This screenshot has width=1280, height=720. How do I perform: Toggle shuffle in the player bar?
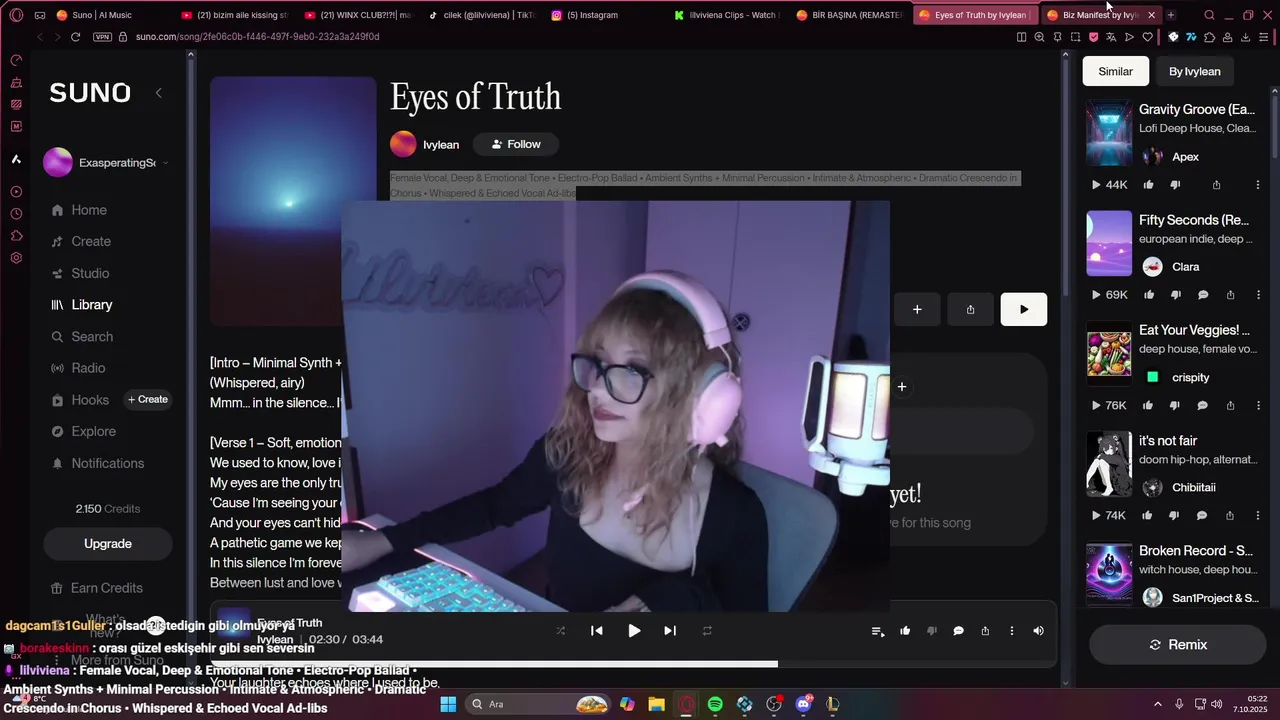(x=560, y=631)
